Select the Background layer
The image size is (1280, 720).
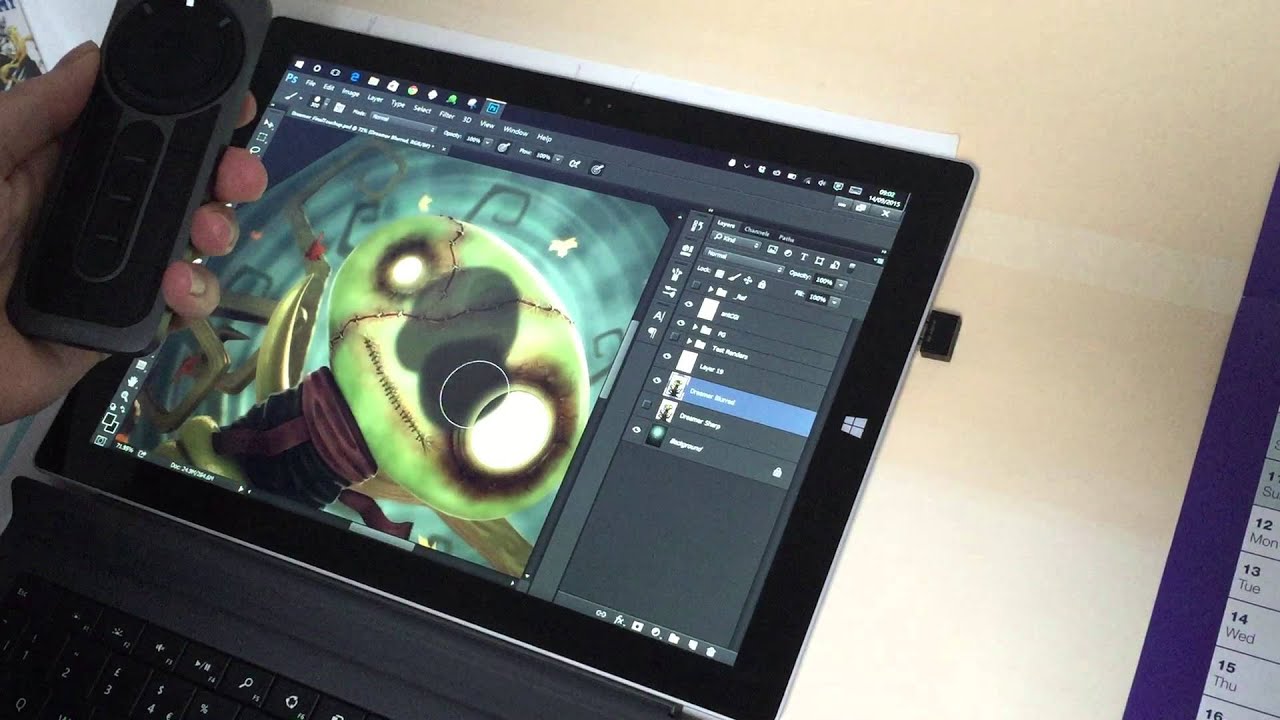pyautogui.click(x=685, y=446)
